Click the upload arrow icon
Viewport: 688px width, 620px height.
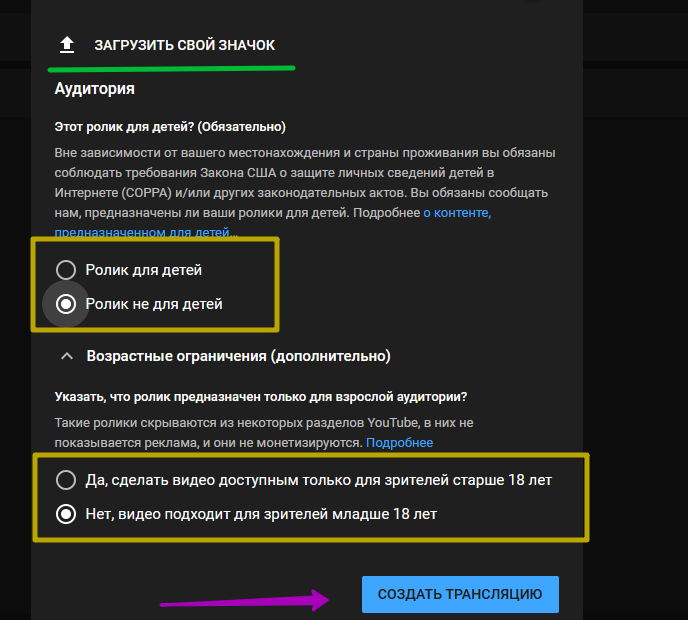pos(67,45)
